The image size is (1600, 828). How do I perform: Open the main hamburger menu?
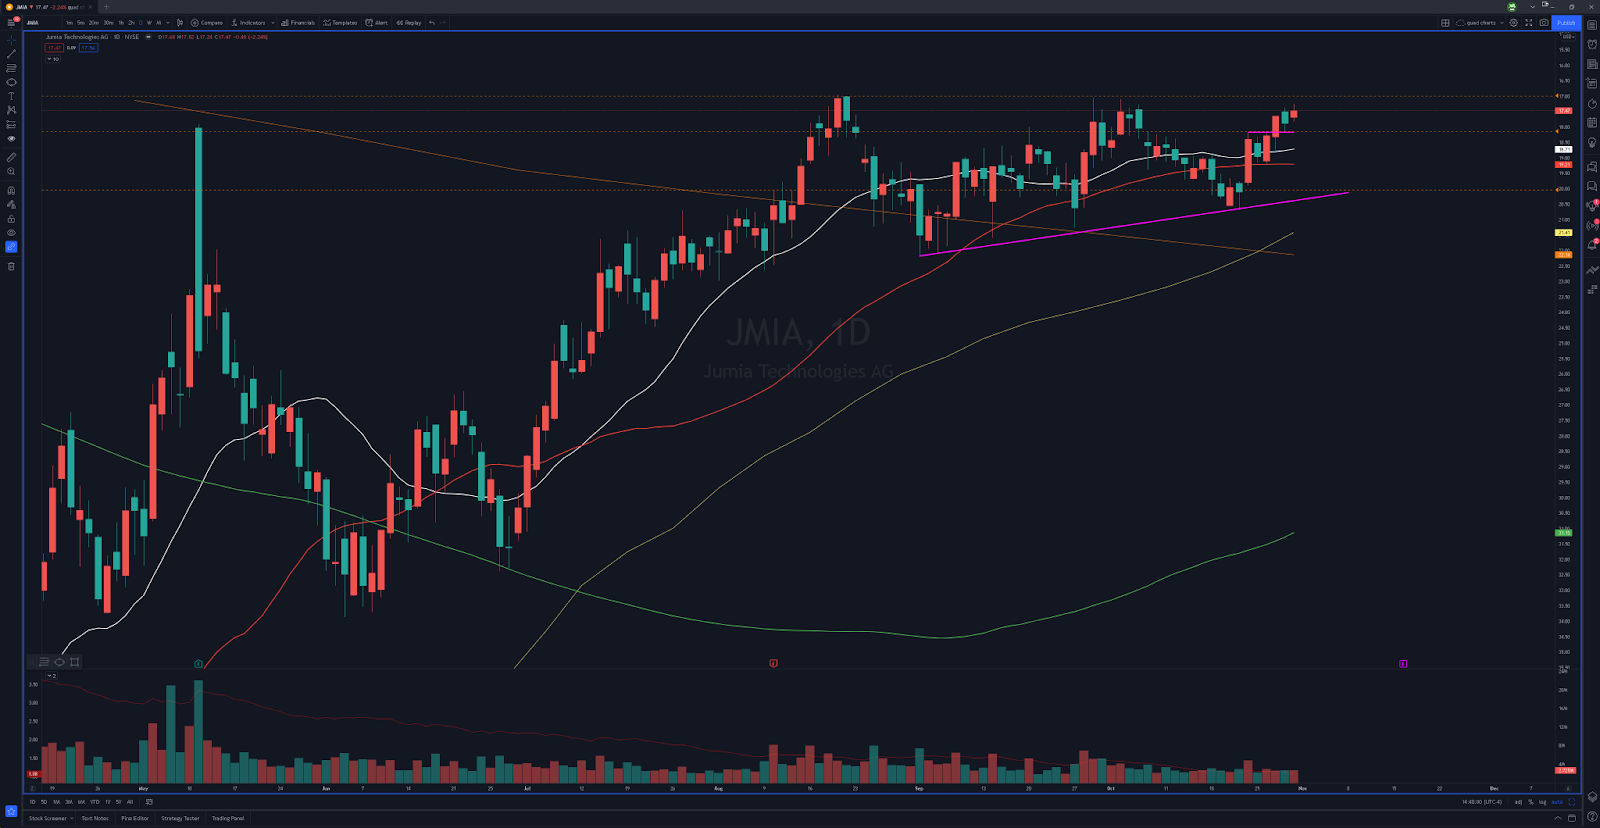pyautogui.click(x=11, y=22)
